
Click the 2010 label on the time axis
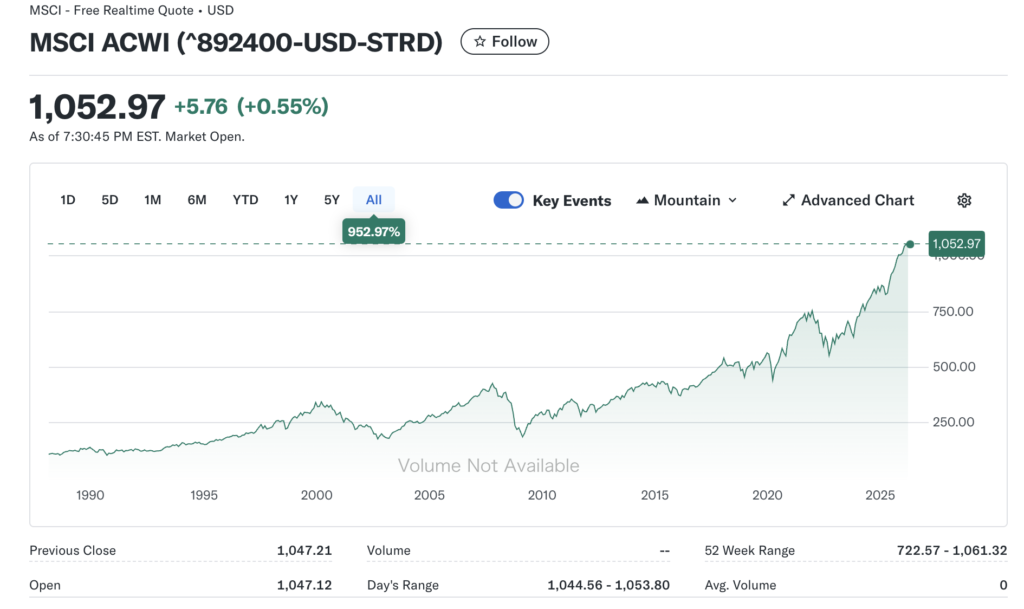542,495
